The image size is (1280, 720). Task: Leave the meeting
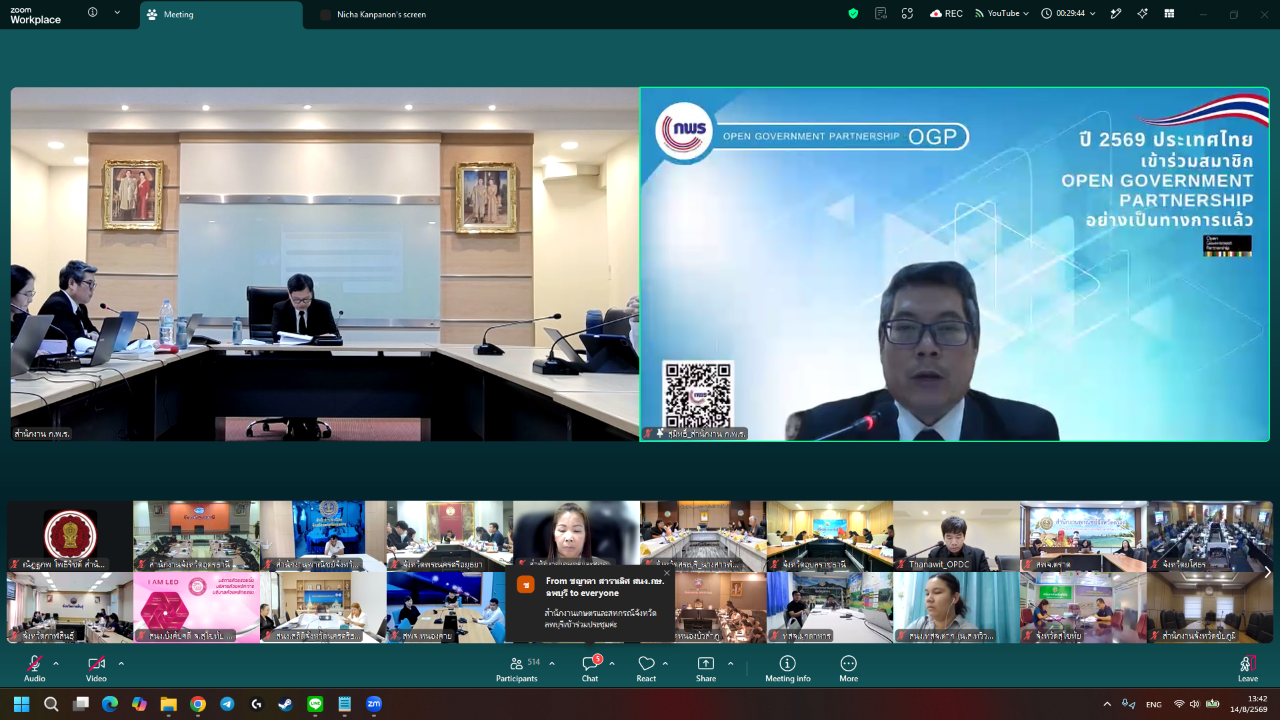pyautogui.click(x=1248, y=668)
